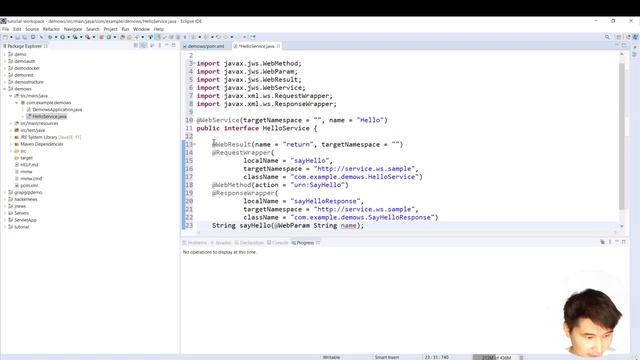
Task: Select the ServletApp project
Action: pos(25,220)
